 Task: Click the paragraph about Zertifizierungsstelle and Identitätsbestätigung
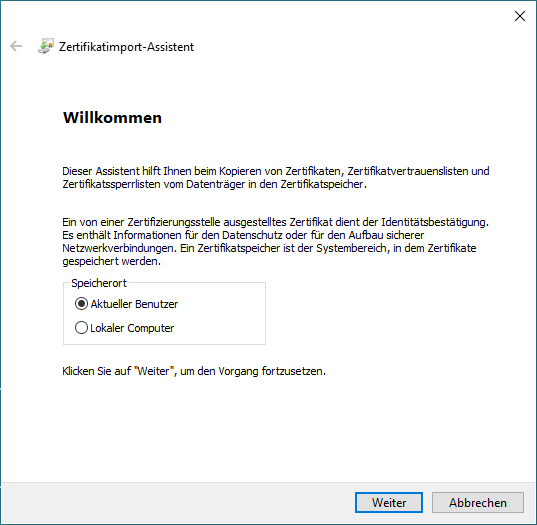point(275,241)
